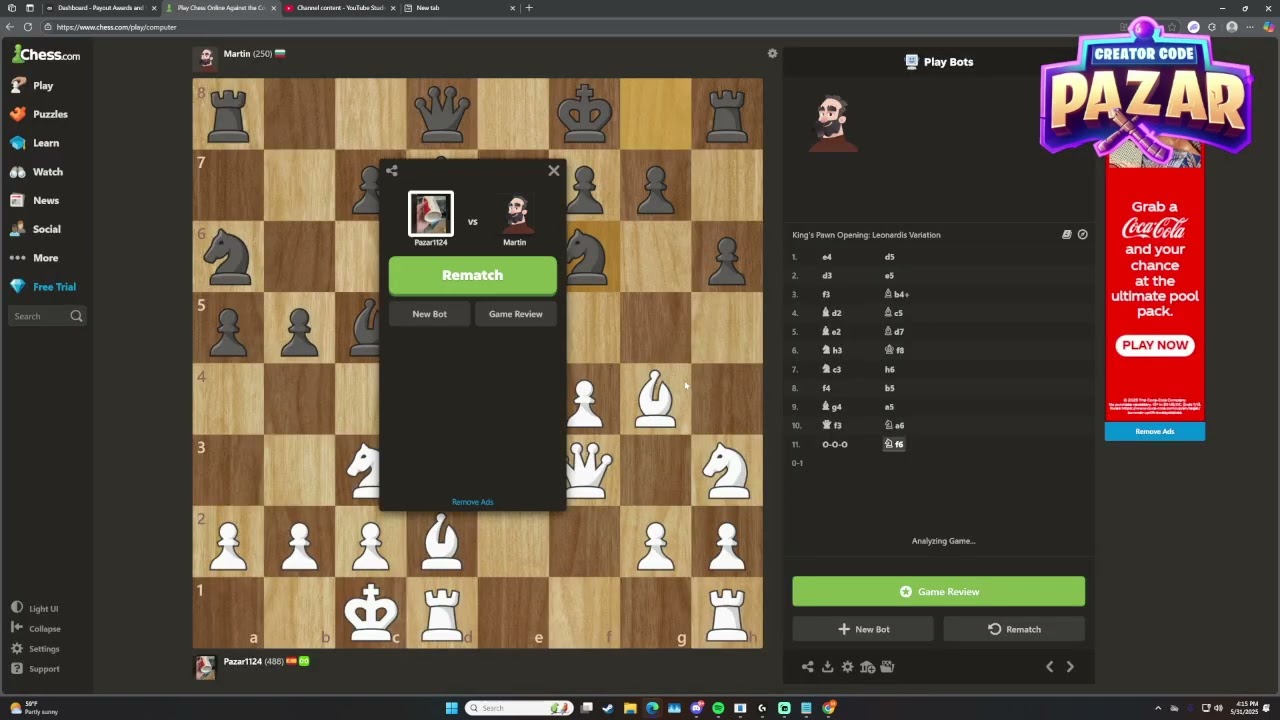
Task: Switch to New tab browser tab
Action: point(460,8)
